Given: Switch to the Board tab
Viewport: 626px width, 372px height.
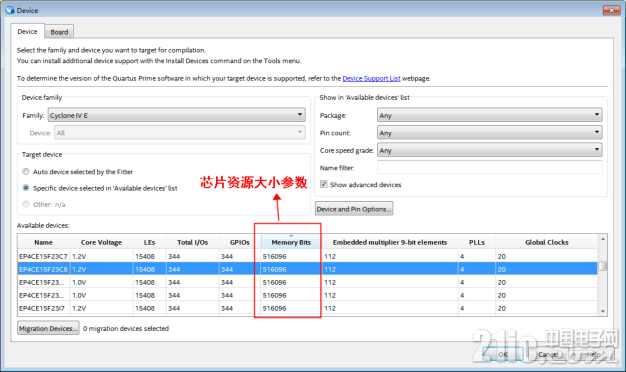Looking at the screenshot, I should click(x=59, y=32).
